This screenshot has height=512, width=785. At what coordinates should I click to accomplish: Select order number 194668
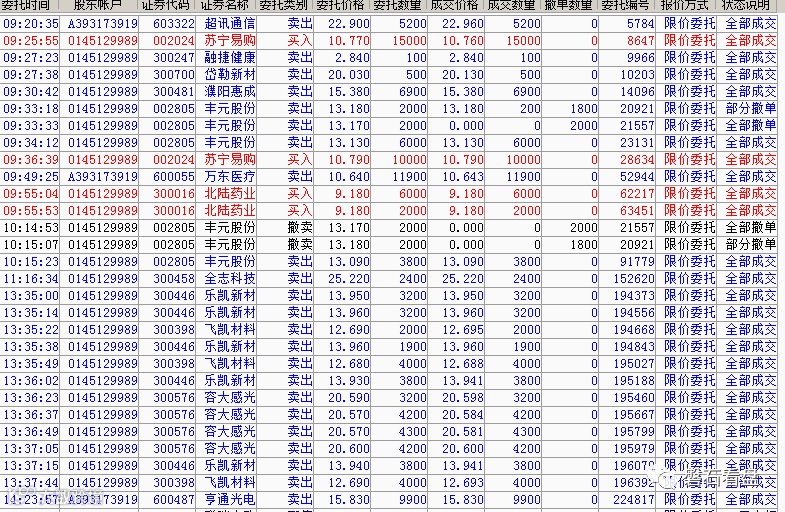(x=634, y=330)
